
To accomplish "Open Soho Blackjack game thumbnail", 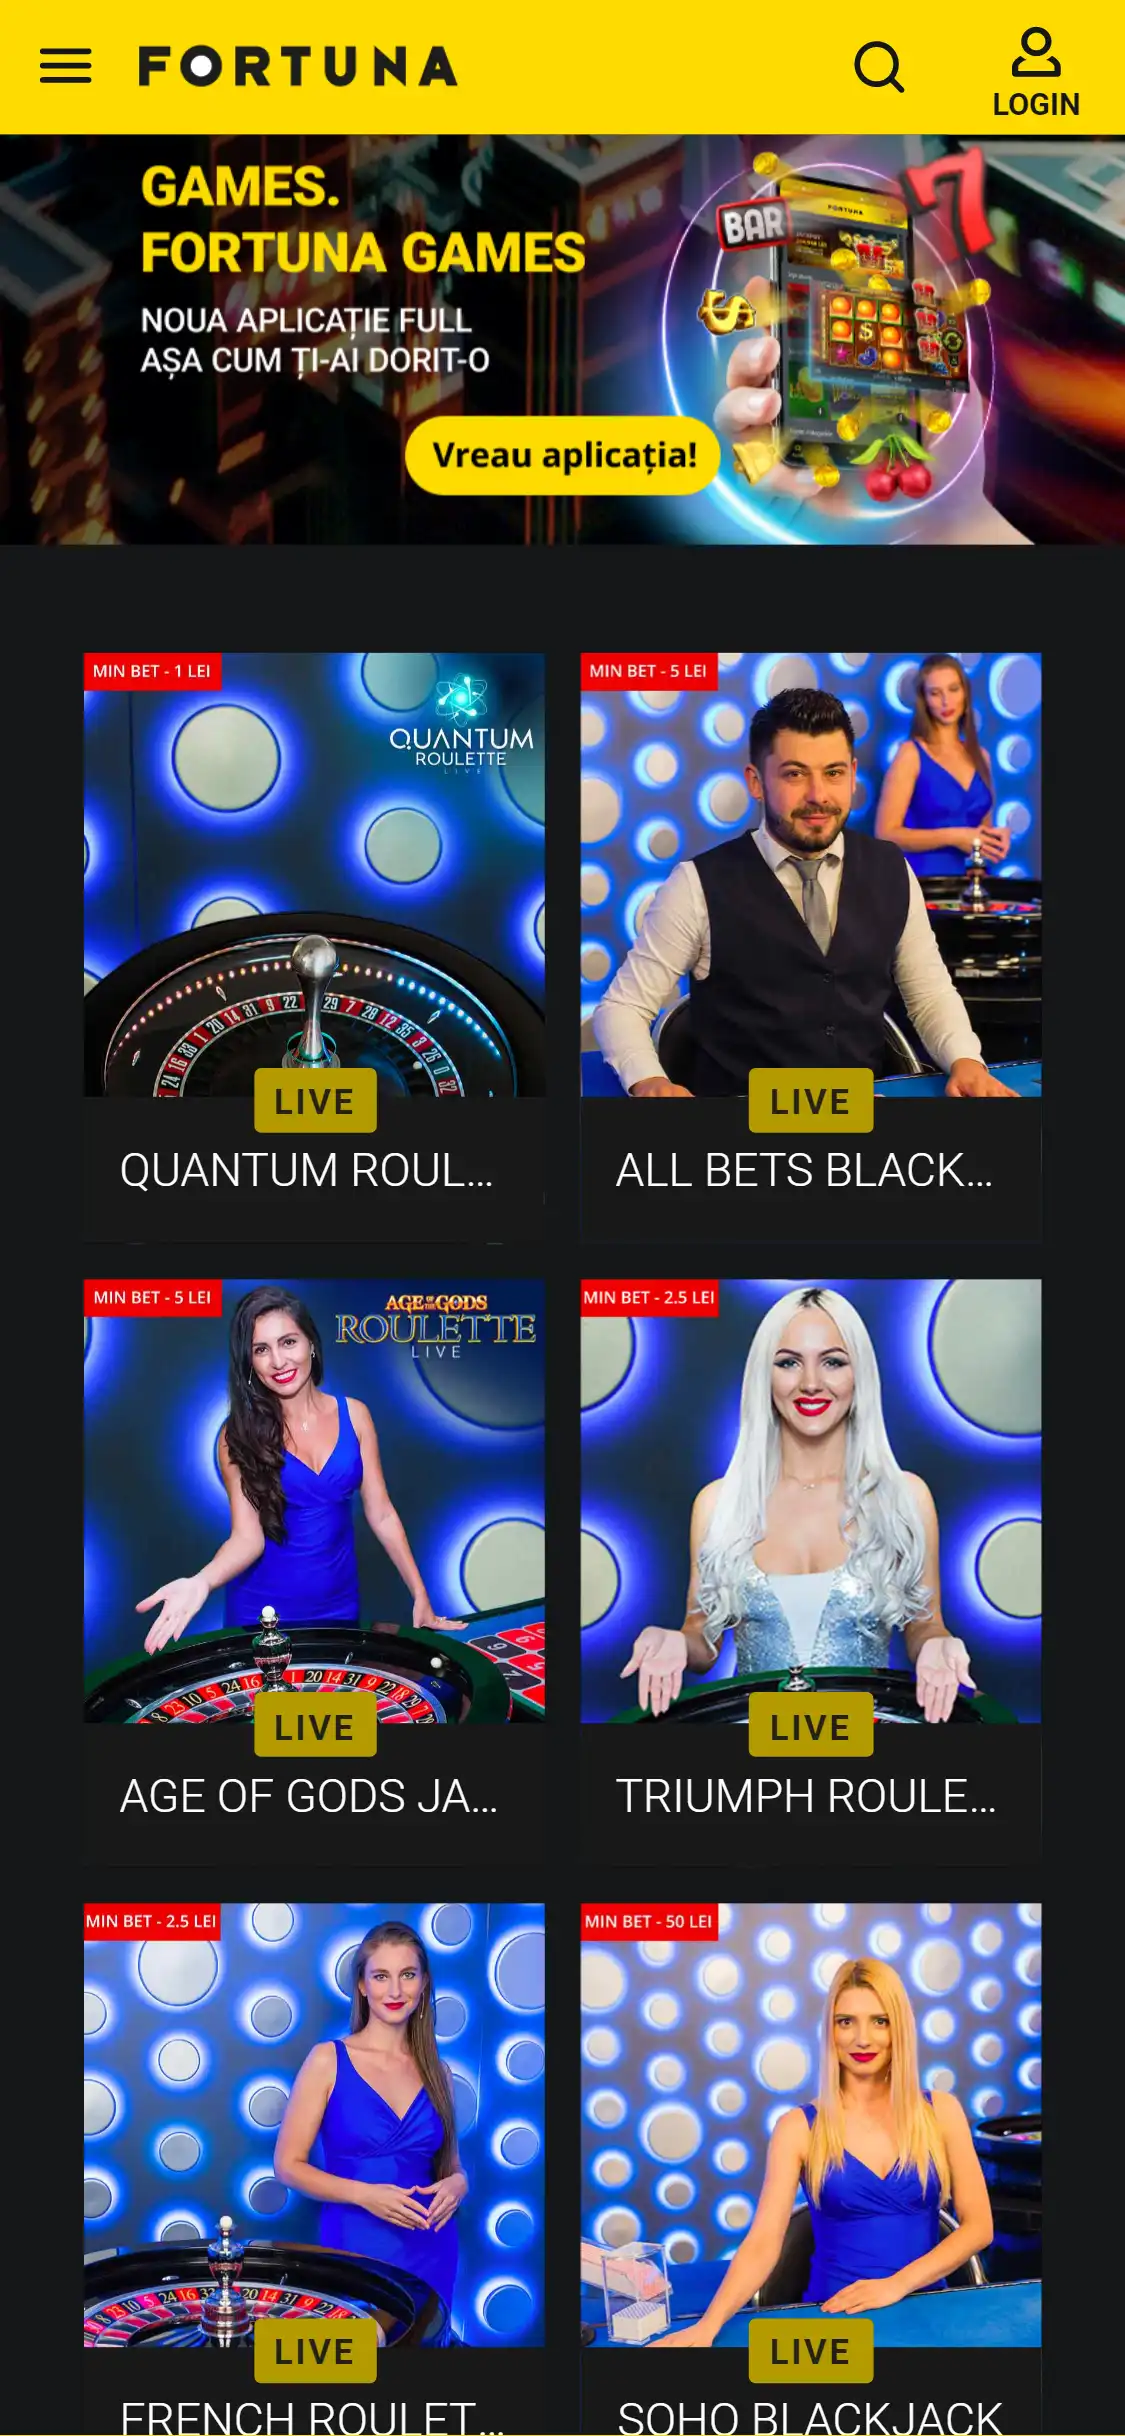I will click(x=810, y=2124).
